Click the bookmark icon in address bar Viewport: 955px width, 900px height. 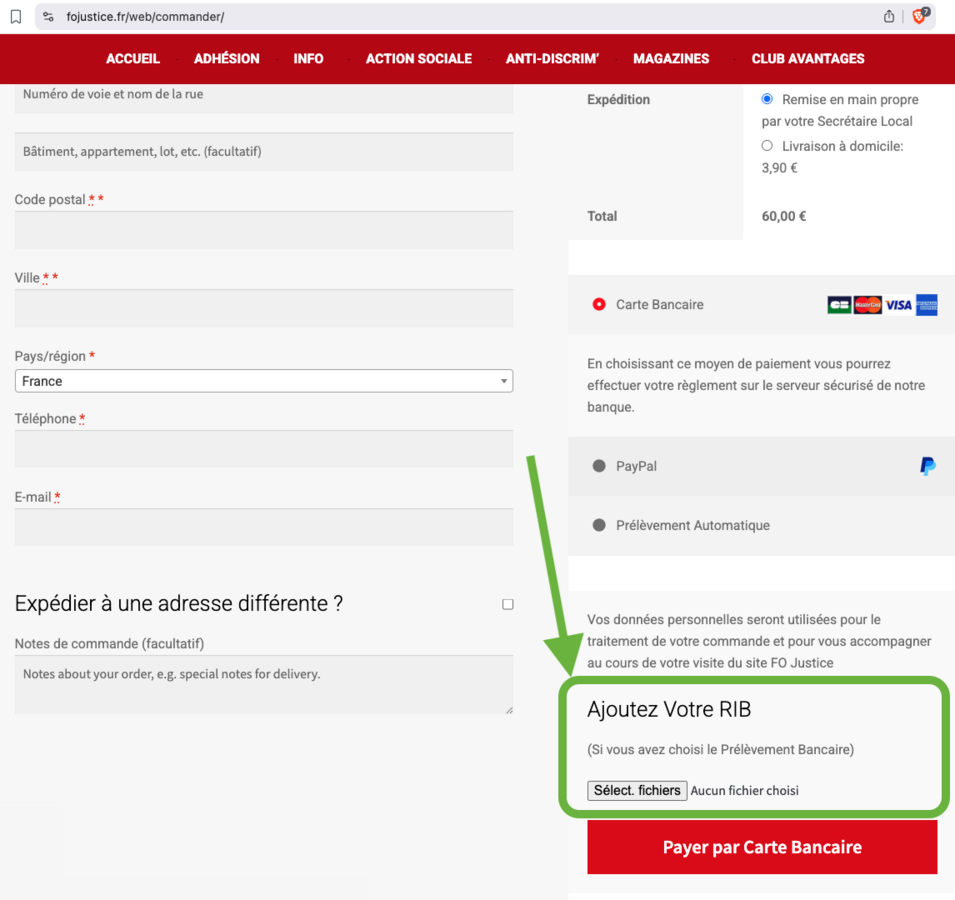tap(16, 17)
